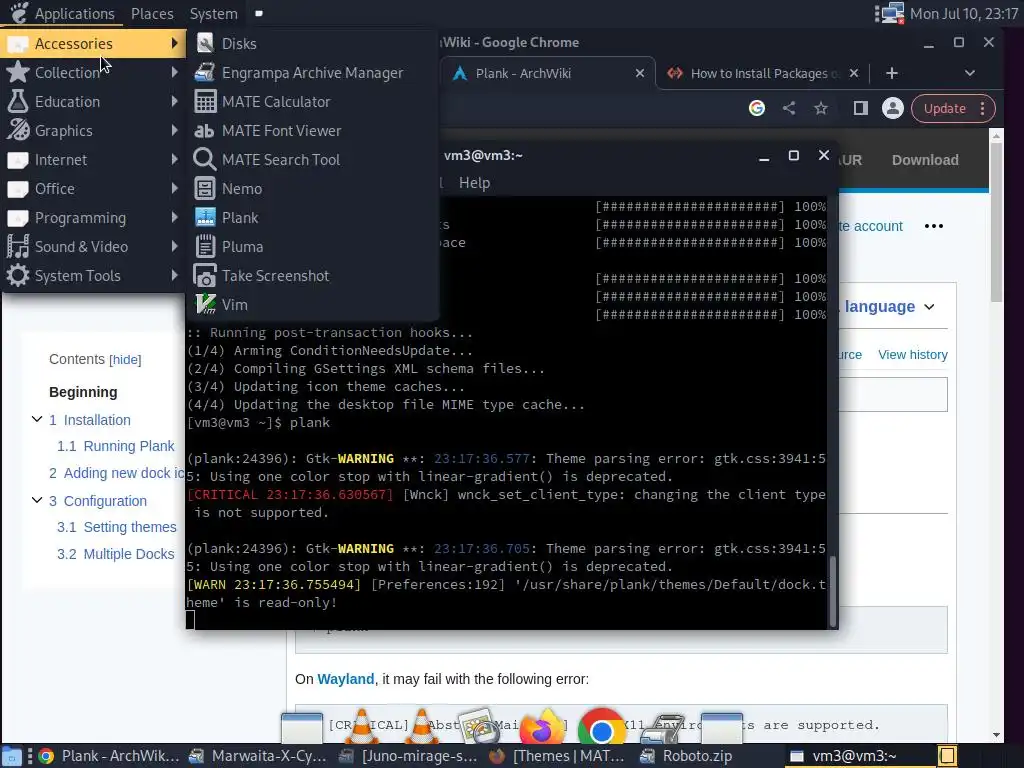Expand the Education submenu
The height and width of the screenshot is (768, 1024).
(93, 102)
